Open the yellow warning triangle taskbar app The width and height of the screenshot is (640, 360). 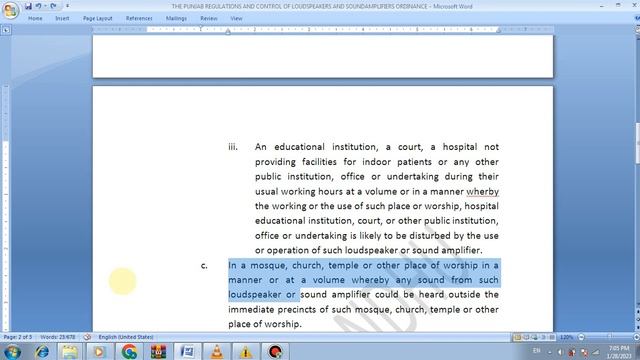point(246,351)
